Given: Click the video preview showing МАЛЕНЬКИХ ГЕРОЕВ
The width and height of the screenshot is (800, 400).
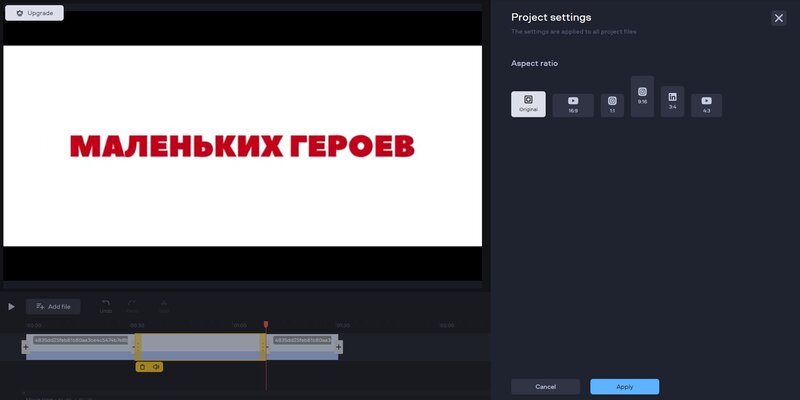Looking at the screenshot, I should [242, 146].
